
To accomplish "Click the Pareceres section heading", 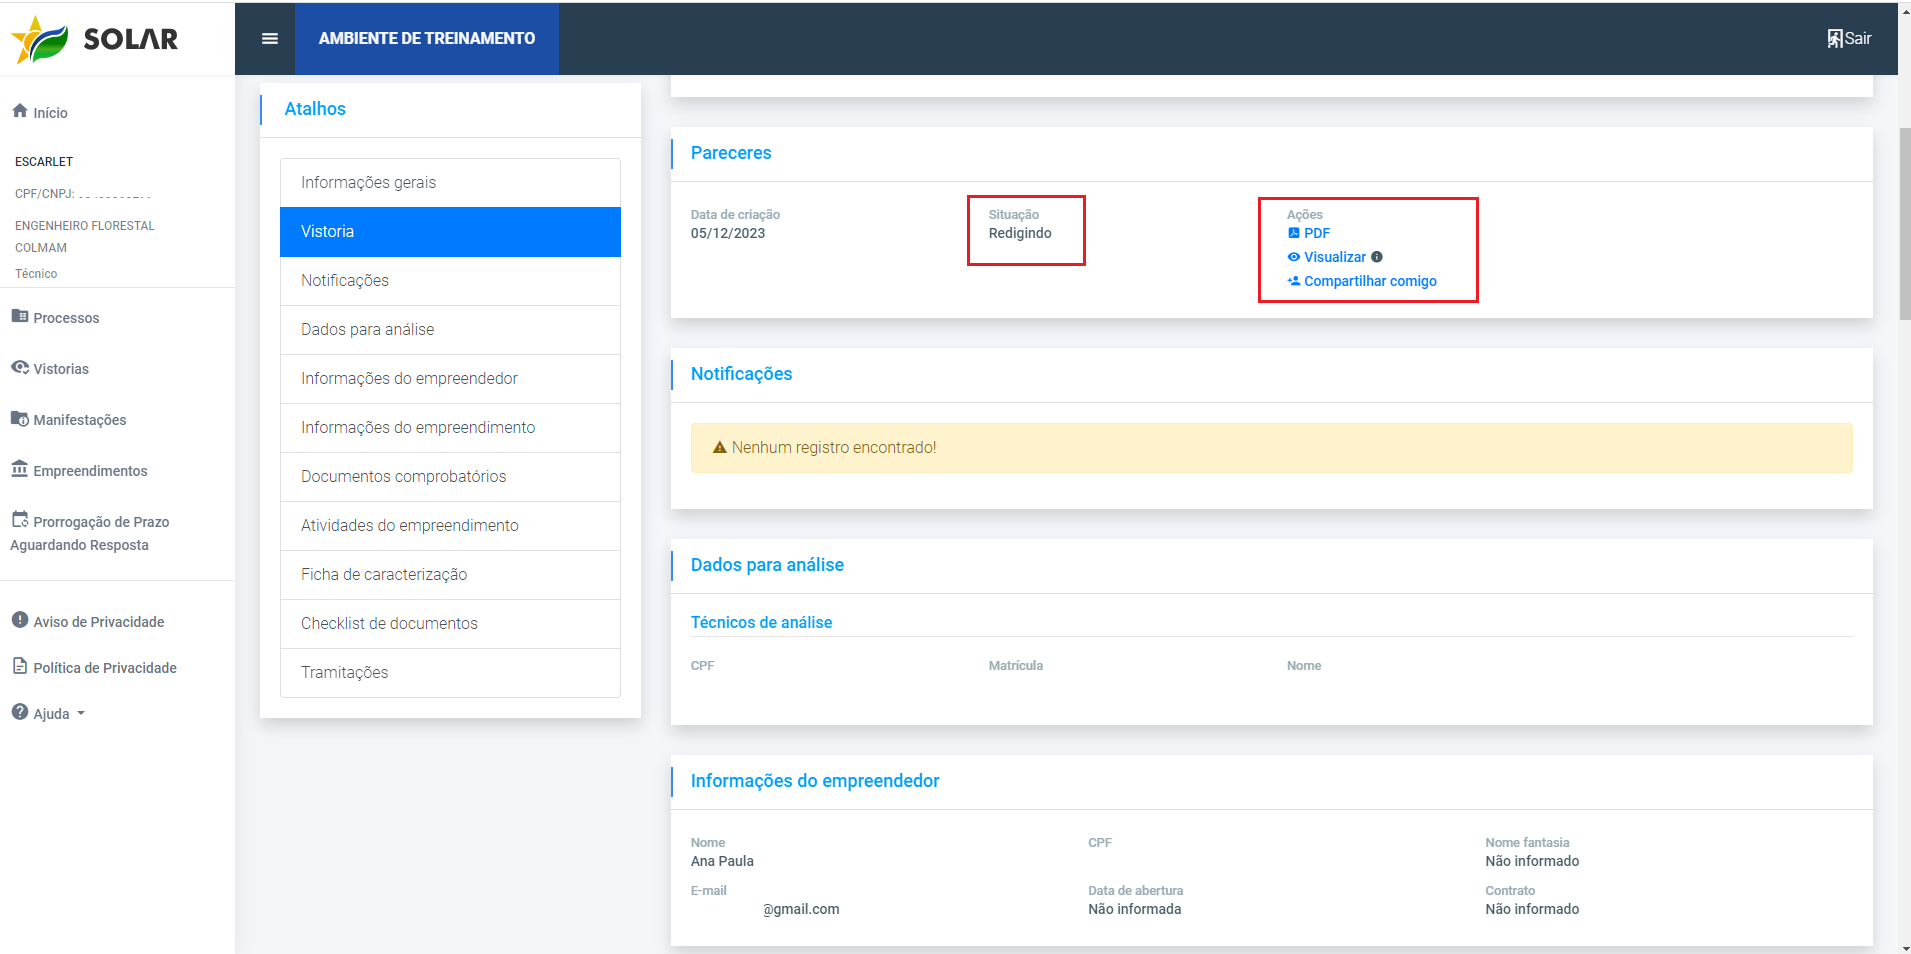I will click(731, 153).
